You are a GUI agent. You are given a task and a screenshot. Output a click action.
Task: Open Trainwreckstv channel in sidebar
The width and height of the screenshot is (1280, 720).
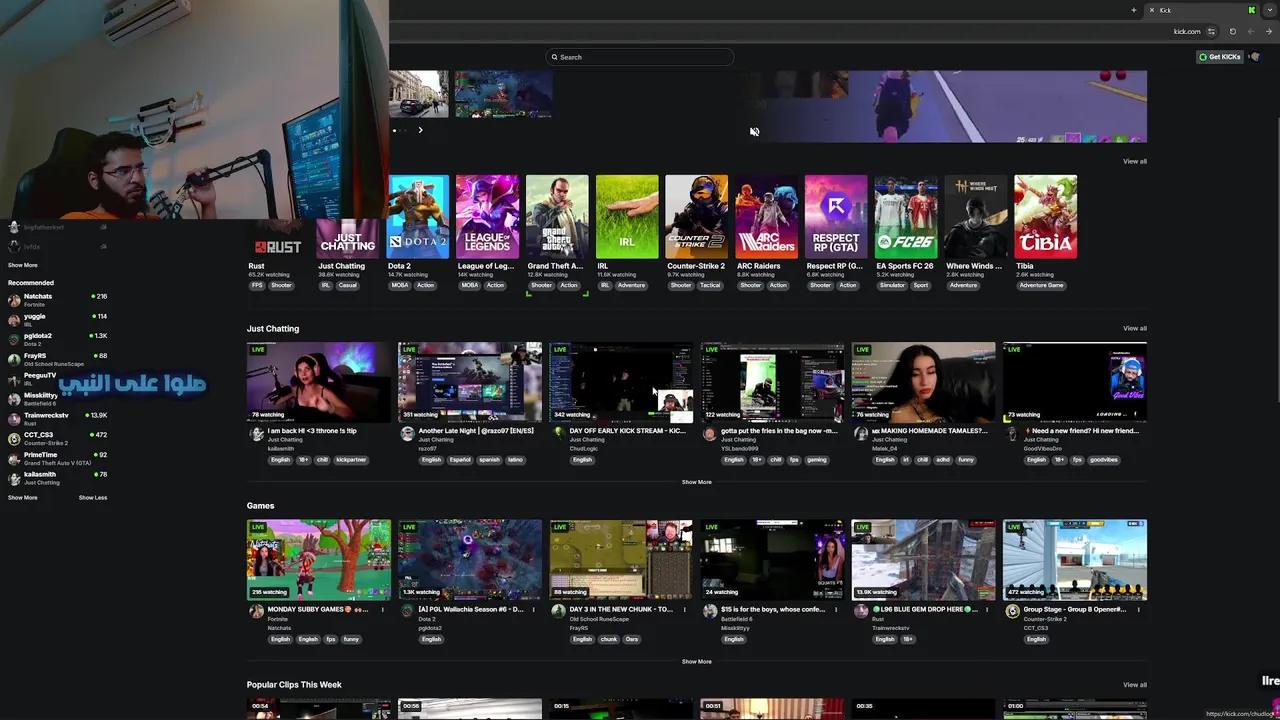pyautogui.click(x=58, y=418)
